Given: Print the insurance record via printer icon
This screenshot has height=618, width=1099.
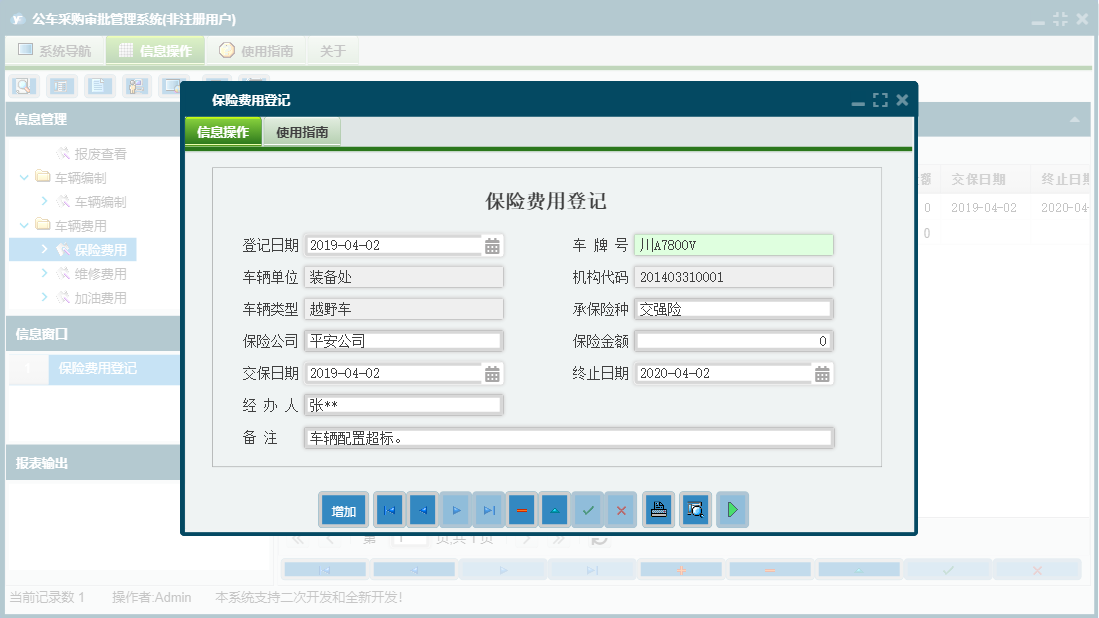Looking at the screenshot, I should [x=655, y=510].
